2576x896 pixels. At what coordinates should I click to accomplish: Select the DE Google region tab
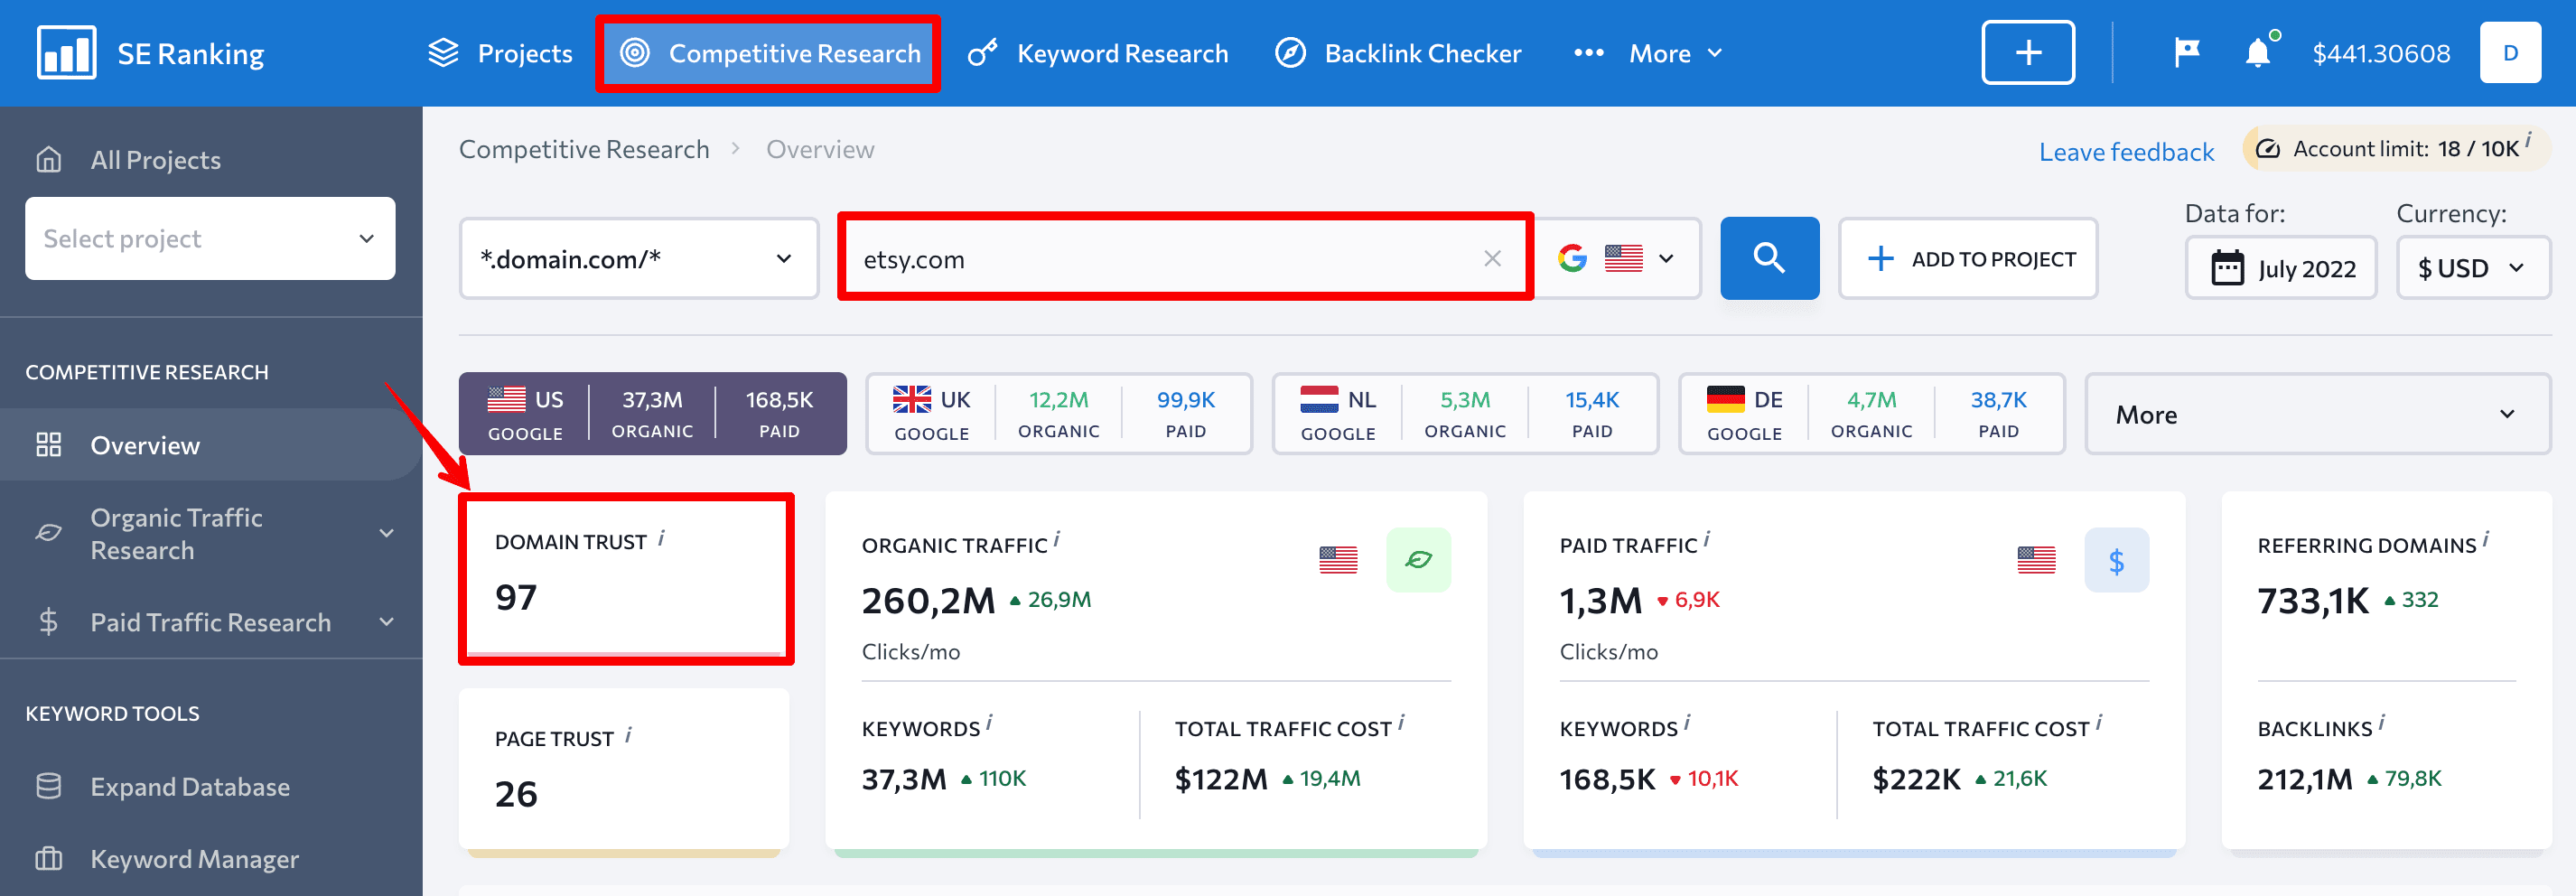[x=1871, y=413]
